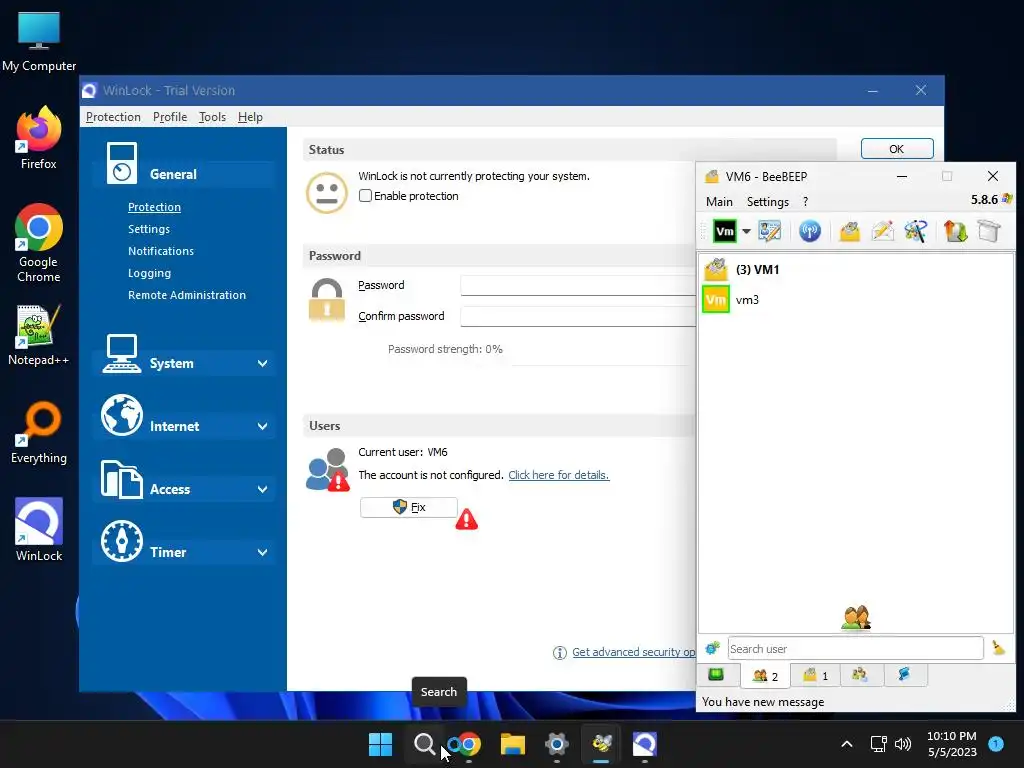1024x768 pixels.
Task: Switch to the green screen tab in BeeBEEP
Action: [717, 675]
